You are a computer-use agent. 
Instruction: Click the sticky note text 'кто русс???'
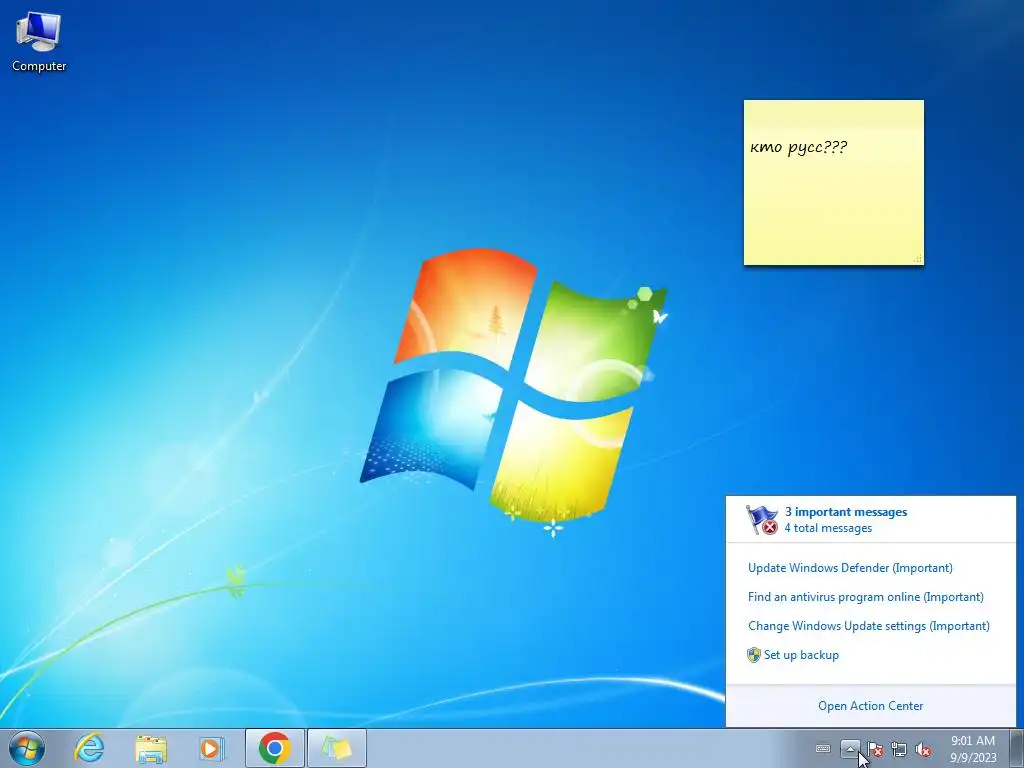[x=798, y=147]
